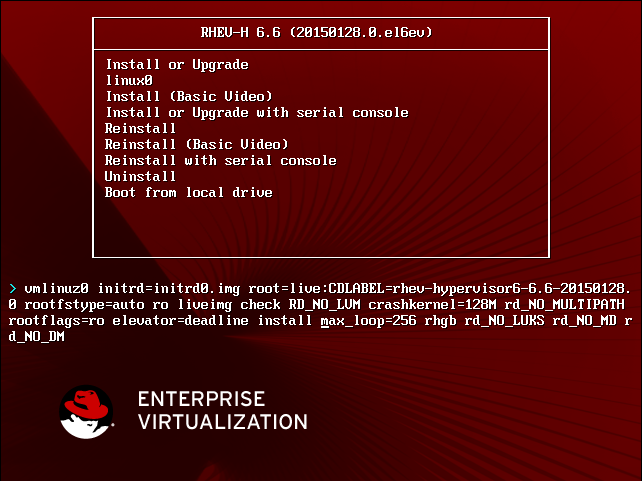Screen dimensions: 642x481
Task: Choose the linux0 boot entry
Action: point(129,80)
